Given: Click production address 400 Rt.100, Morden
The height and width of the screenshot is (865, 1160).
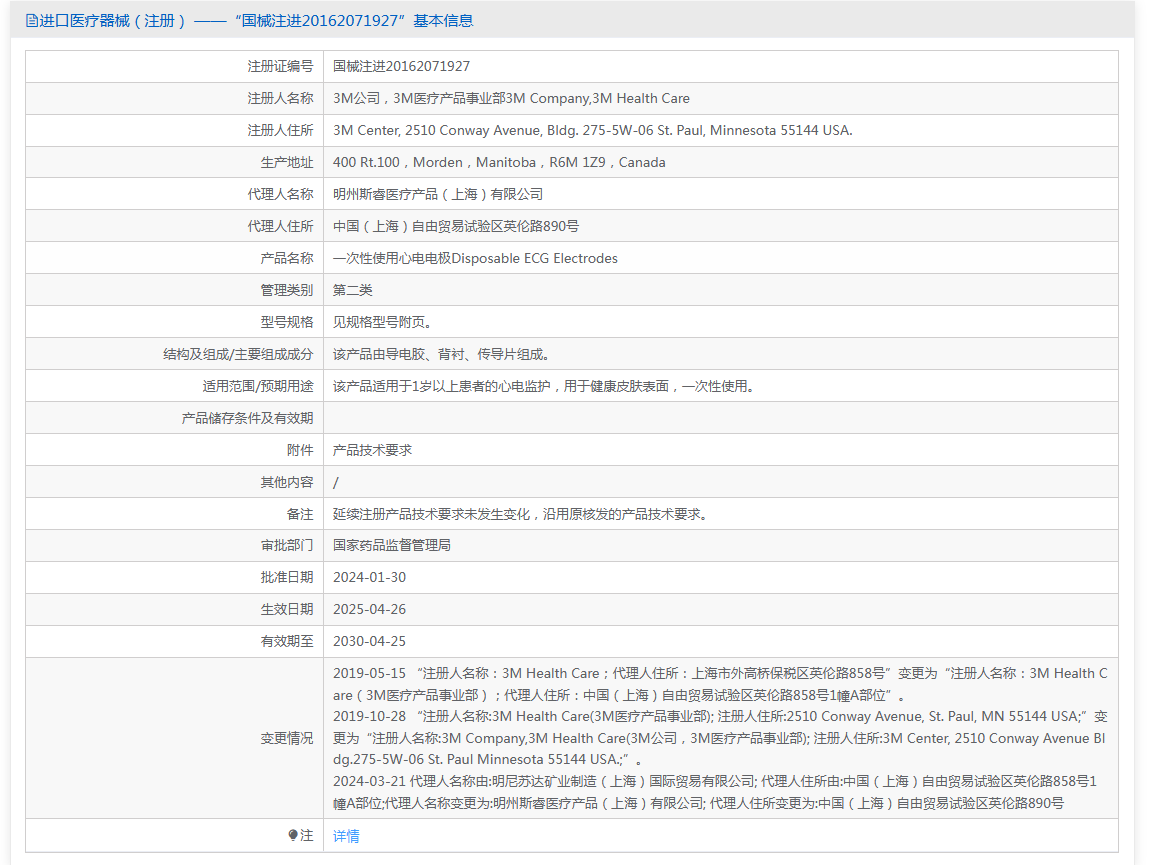Looking at the screenshot, I should 499,162.
